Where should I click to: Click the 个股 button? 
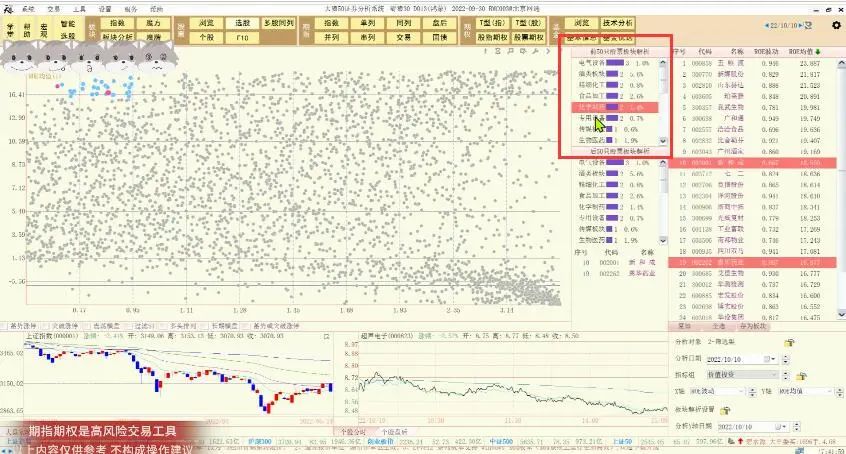coord(207,37)
